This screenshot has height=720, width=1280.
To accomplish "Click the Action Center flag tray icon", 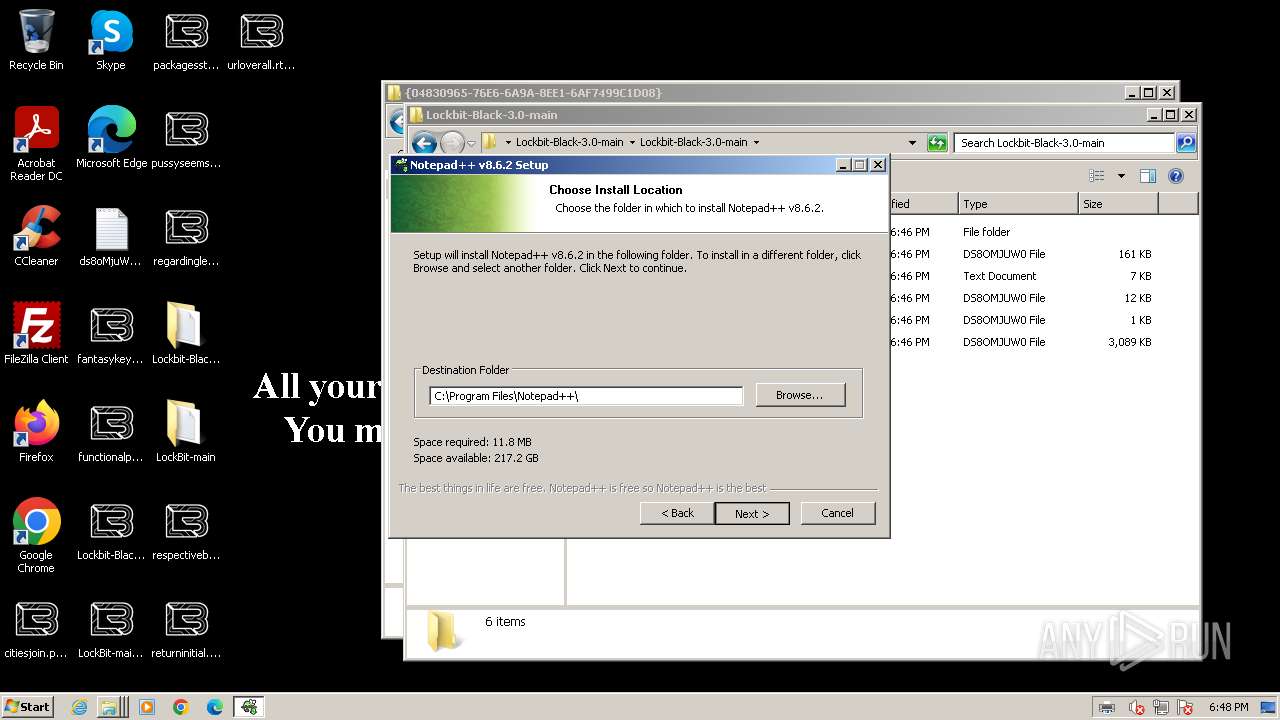I will point(1186,708).
